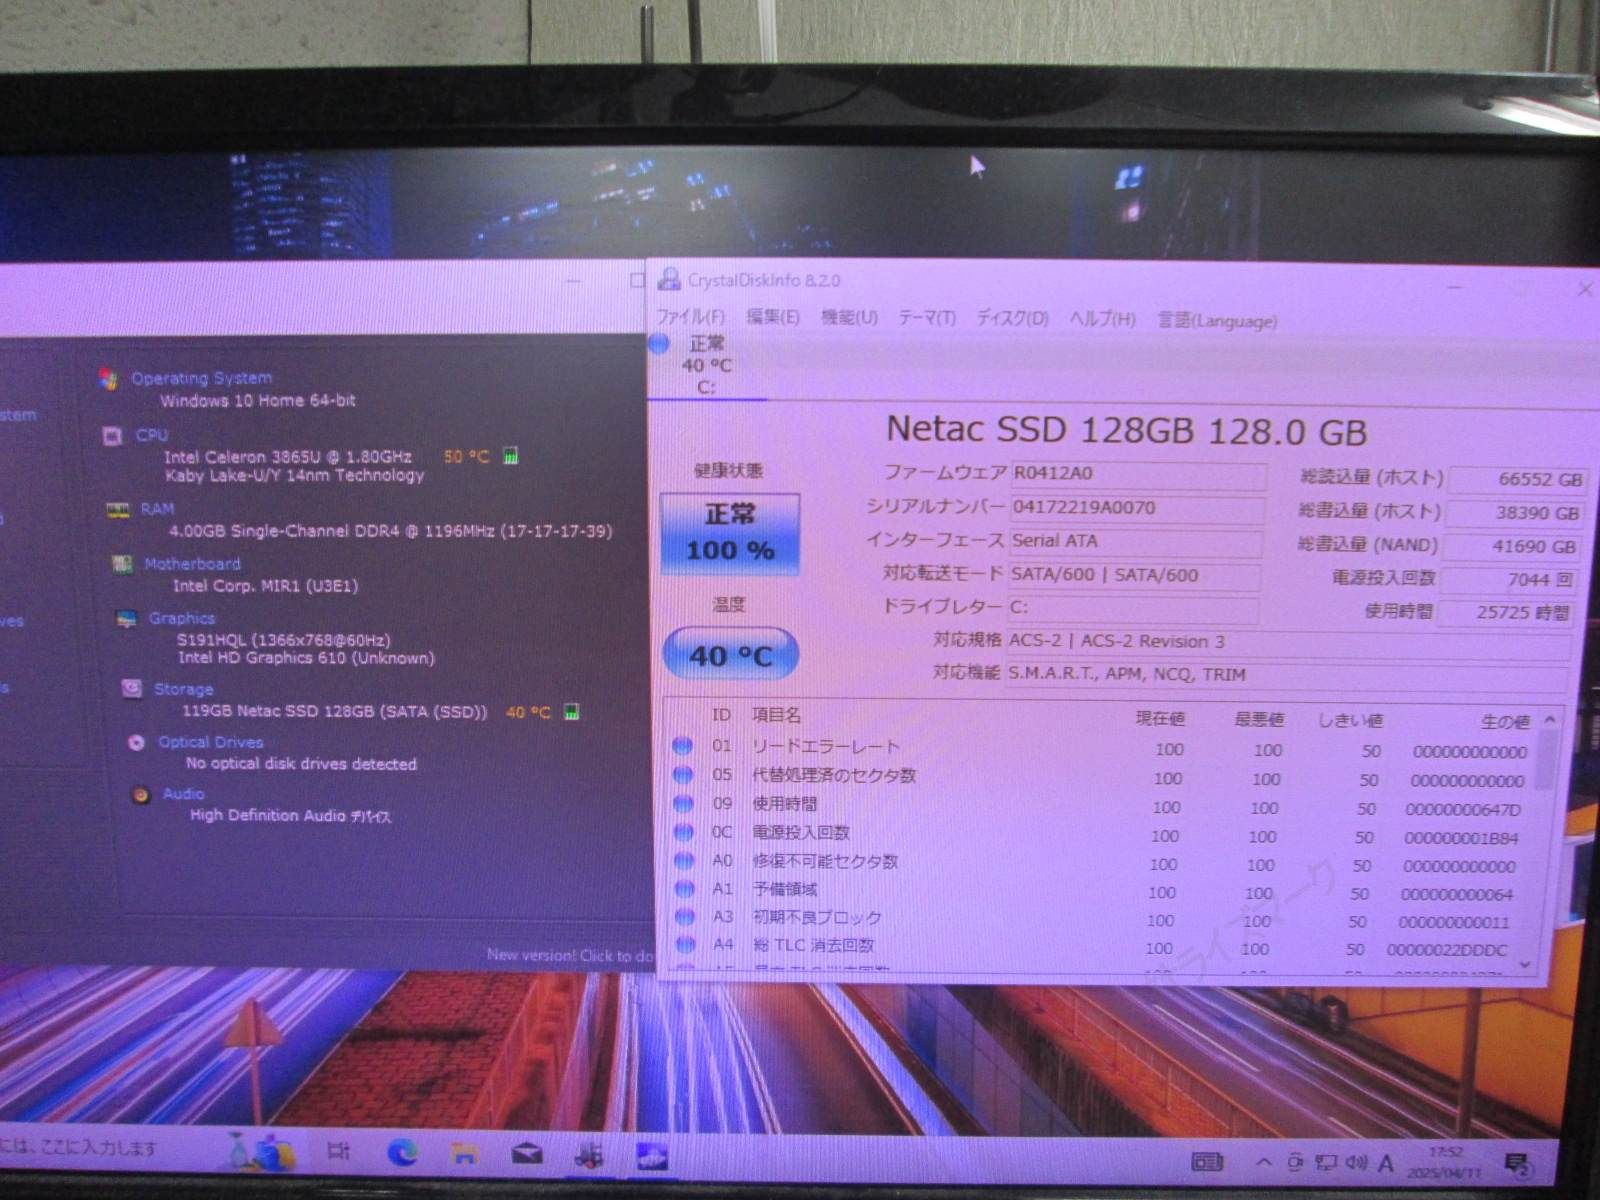
Task: Open the 言語(Language) menu
Action: pos(1217,321)
